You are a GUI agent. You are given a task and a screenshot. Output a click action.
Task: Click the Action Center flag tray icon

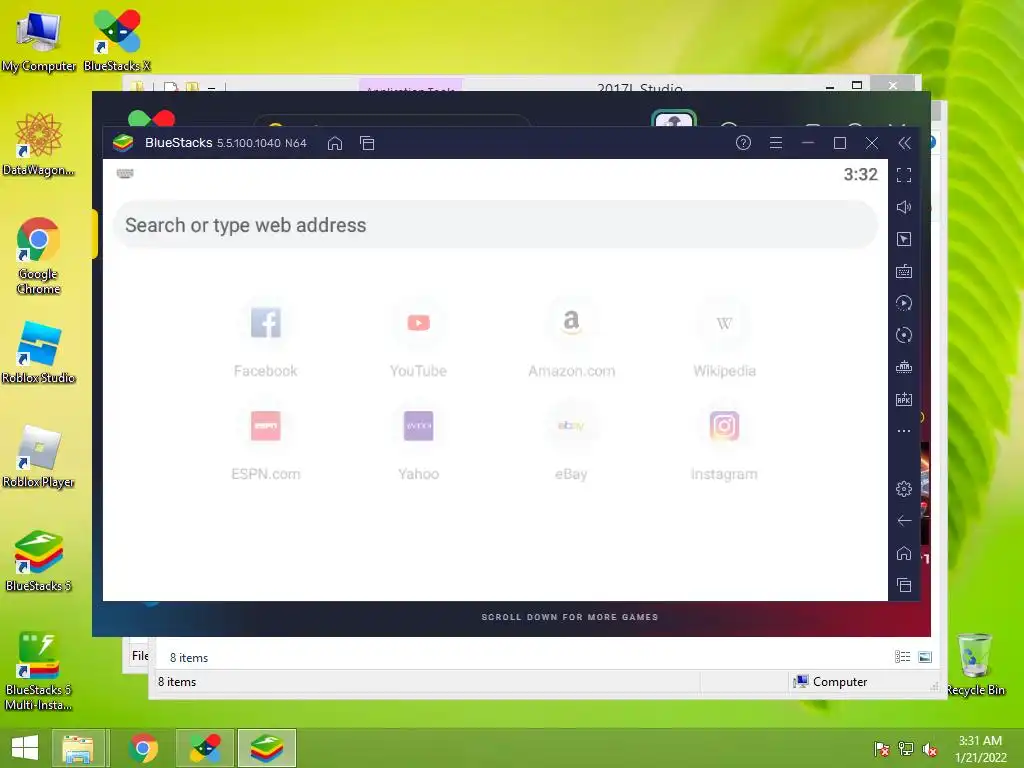tap(882, 749)
